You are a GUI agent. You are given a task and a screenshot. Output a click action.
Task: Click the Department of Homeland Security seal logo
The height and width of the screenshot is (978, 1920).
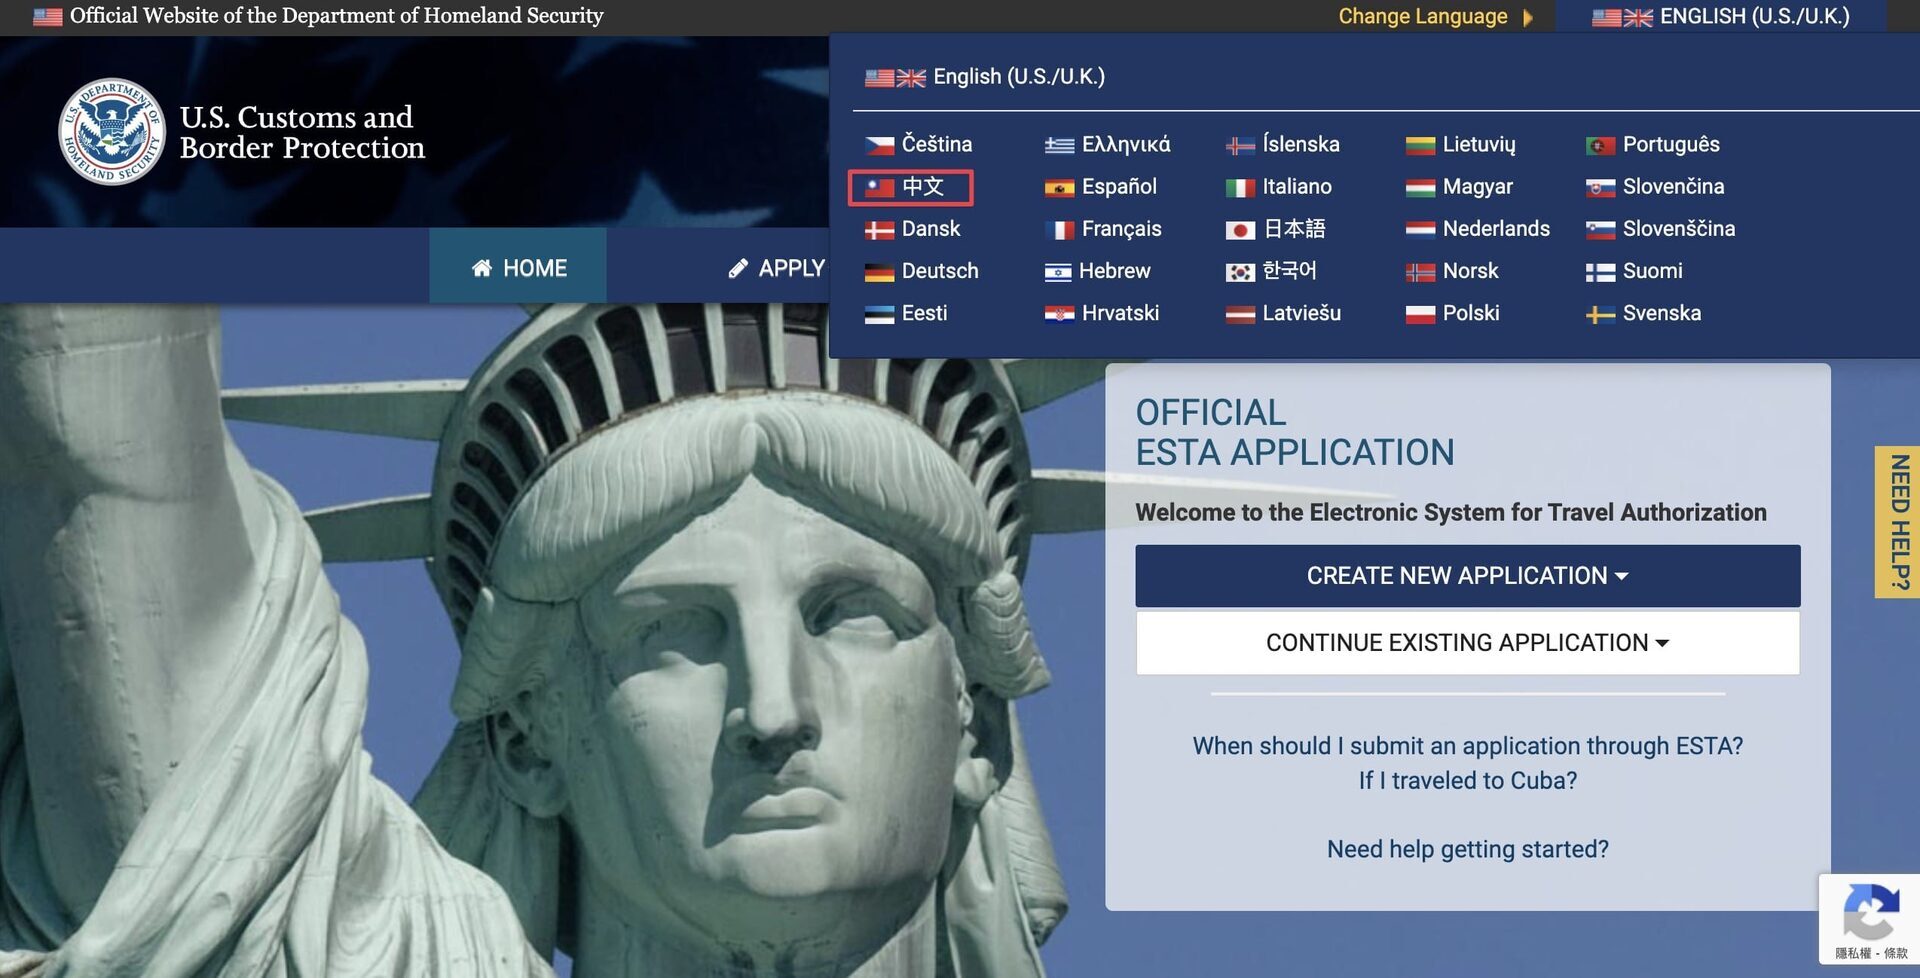coord(111,132)
